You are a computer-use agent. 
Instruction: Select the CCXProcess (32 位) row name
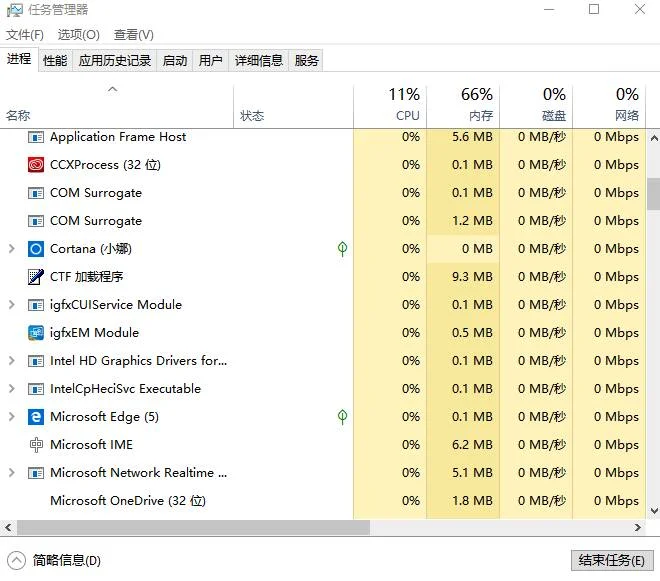pyautogui.click(x=105, y=165)
